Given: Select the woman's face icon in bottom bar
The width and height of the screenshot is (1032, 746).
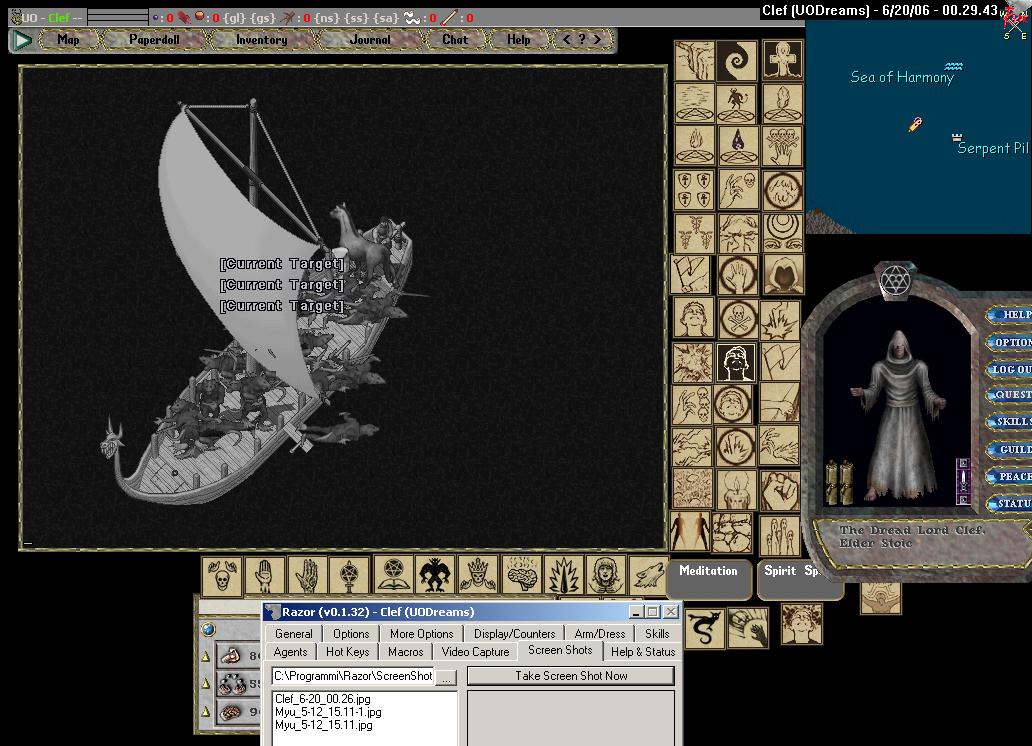Looking at the screenshot, I should click(x=606, y=575).
